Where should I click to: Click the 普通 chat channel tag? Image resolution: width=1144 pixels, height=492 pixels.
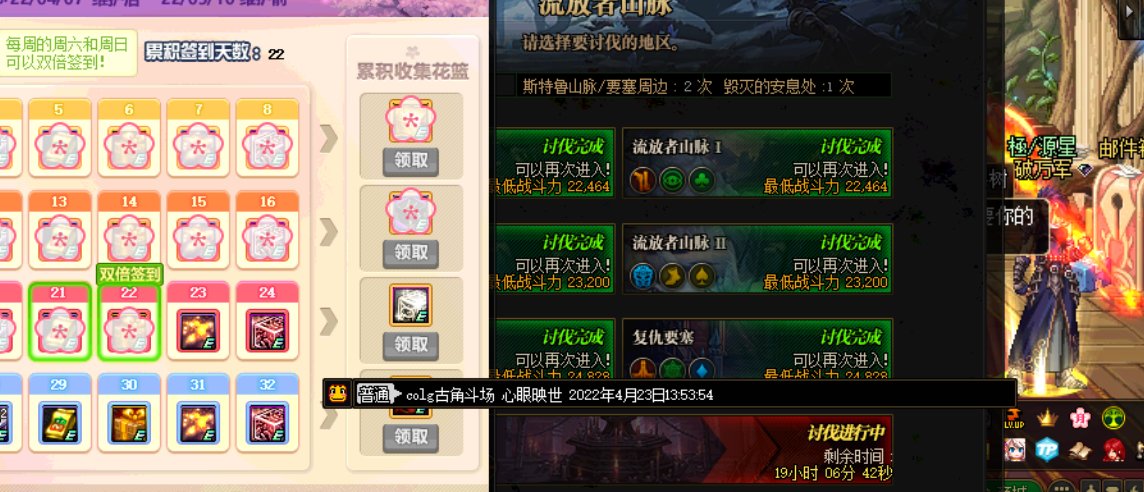374,395
